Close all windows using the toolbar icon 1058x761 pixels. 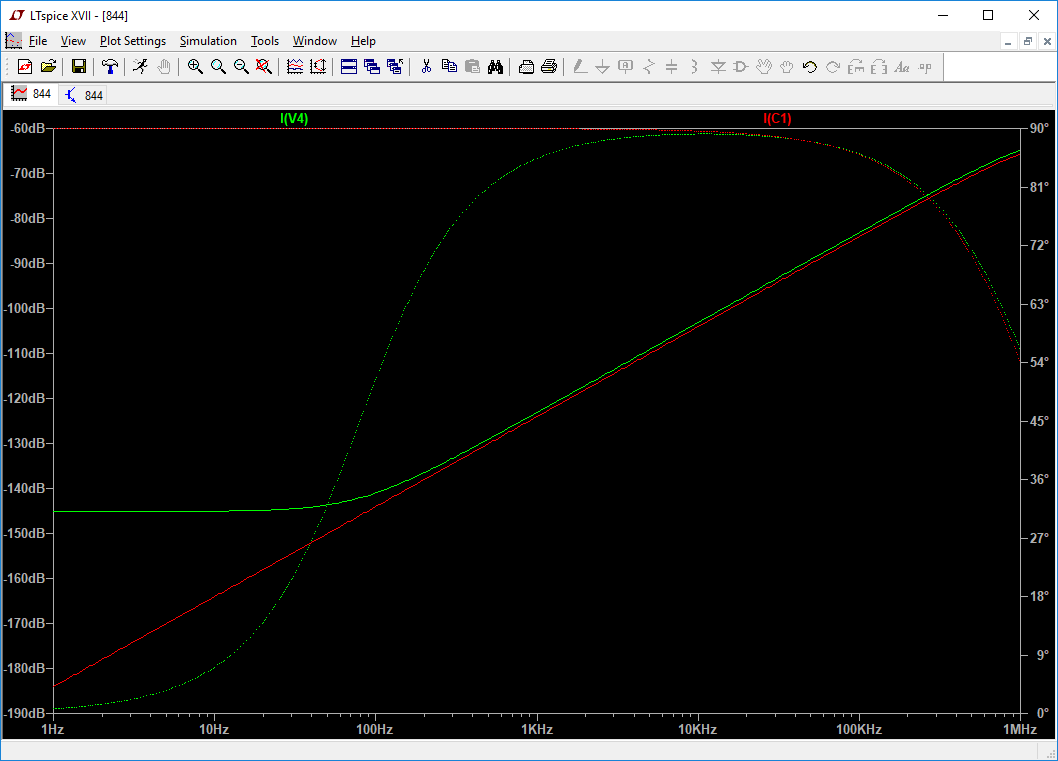(395, 67)
